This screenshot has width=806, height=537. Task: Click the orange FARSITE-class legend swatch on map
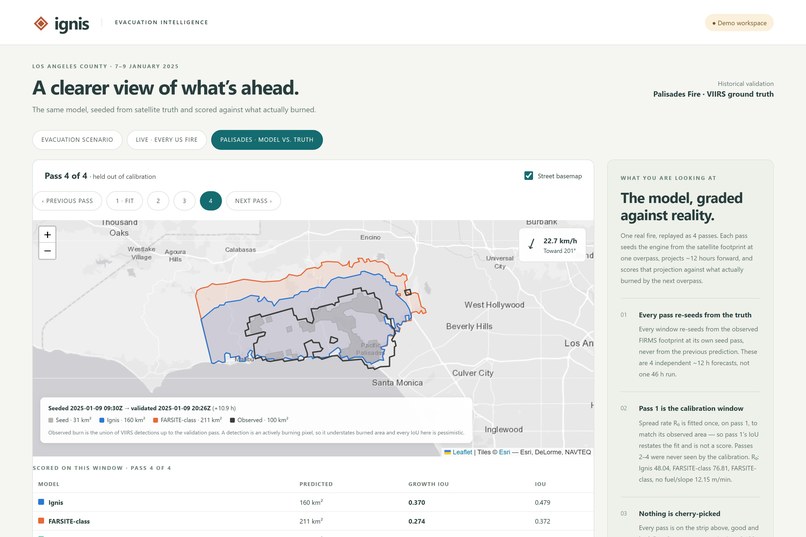155,420
